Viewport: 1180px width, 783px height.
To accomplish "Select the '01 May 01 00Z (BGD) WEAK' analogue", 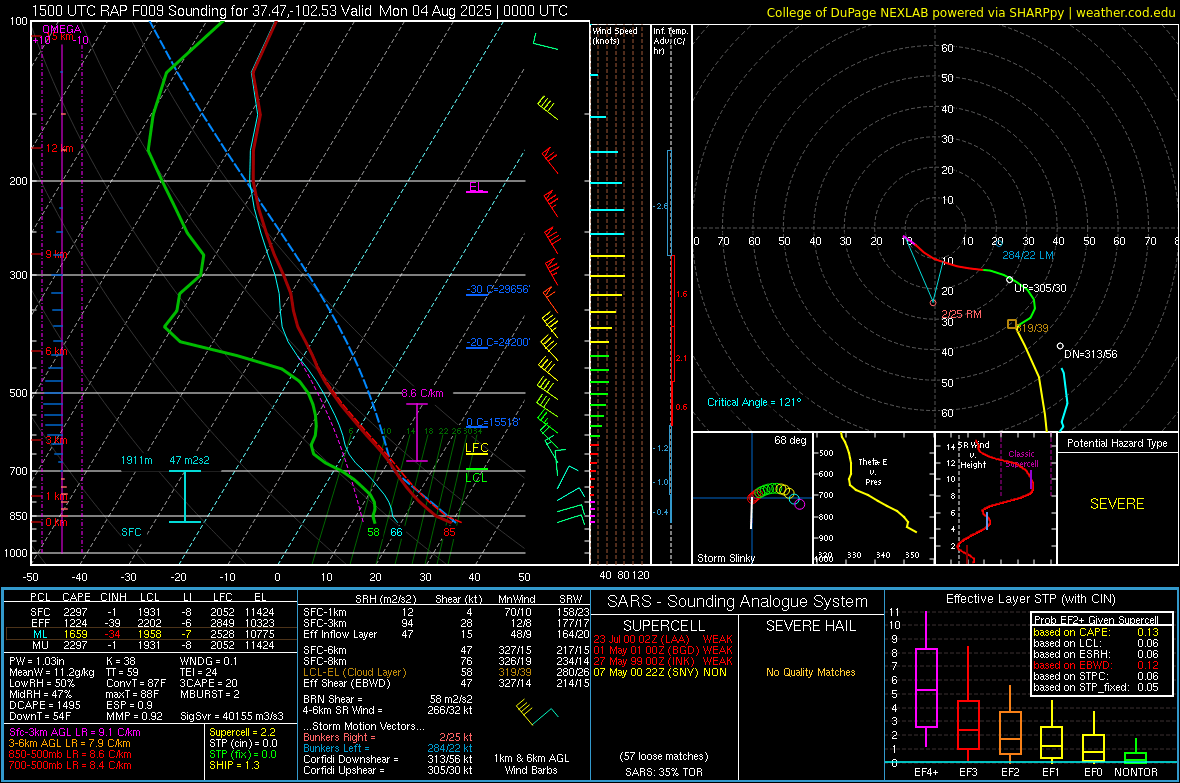I will click(x=663, y=650).
